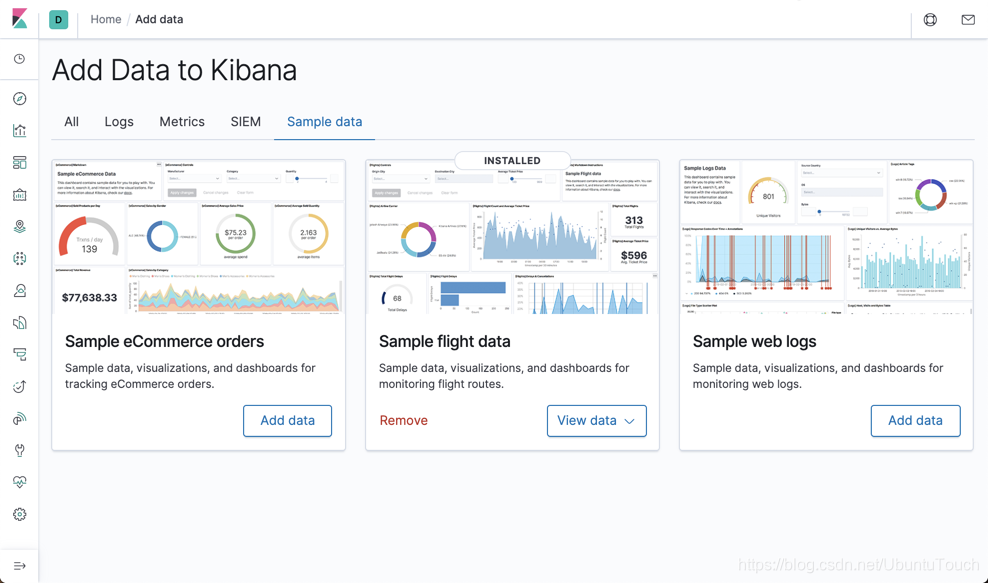Add data for Sample web logs
The image size is (988, 583).
pos(916,420)
